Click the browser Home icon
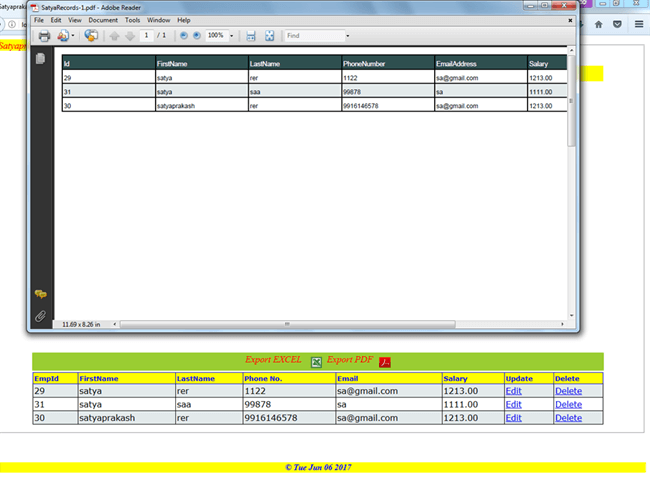The height and width of the screenshot is (483, 650). click(x=599, y=24)
